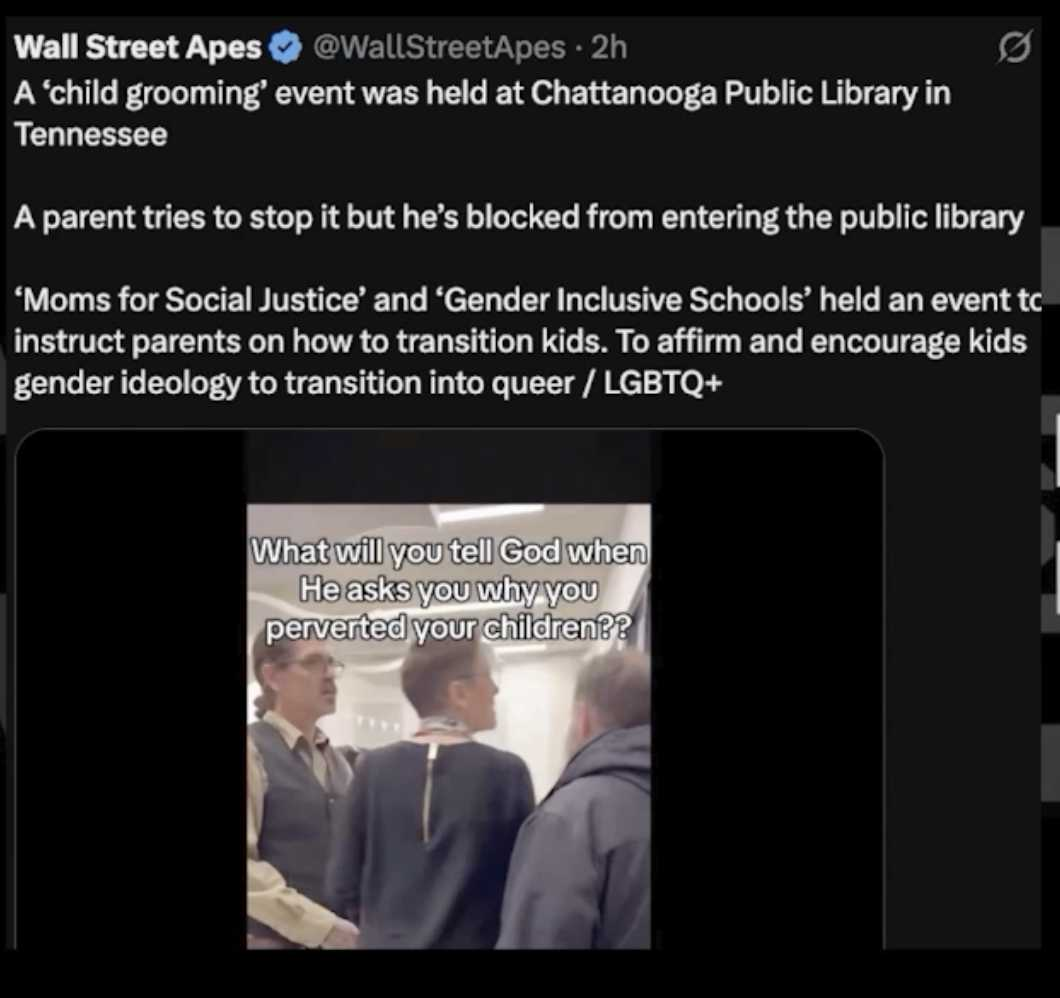The width and height of the screenshot is (1060, 998).
Task: Click the 'A parent tries to stop it' line
Action: tap(519, 218)
